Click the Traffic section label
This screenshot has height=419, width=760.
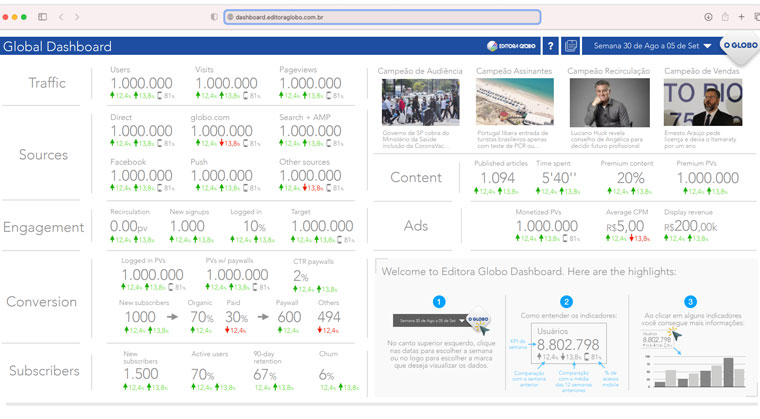[47, 83]
